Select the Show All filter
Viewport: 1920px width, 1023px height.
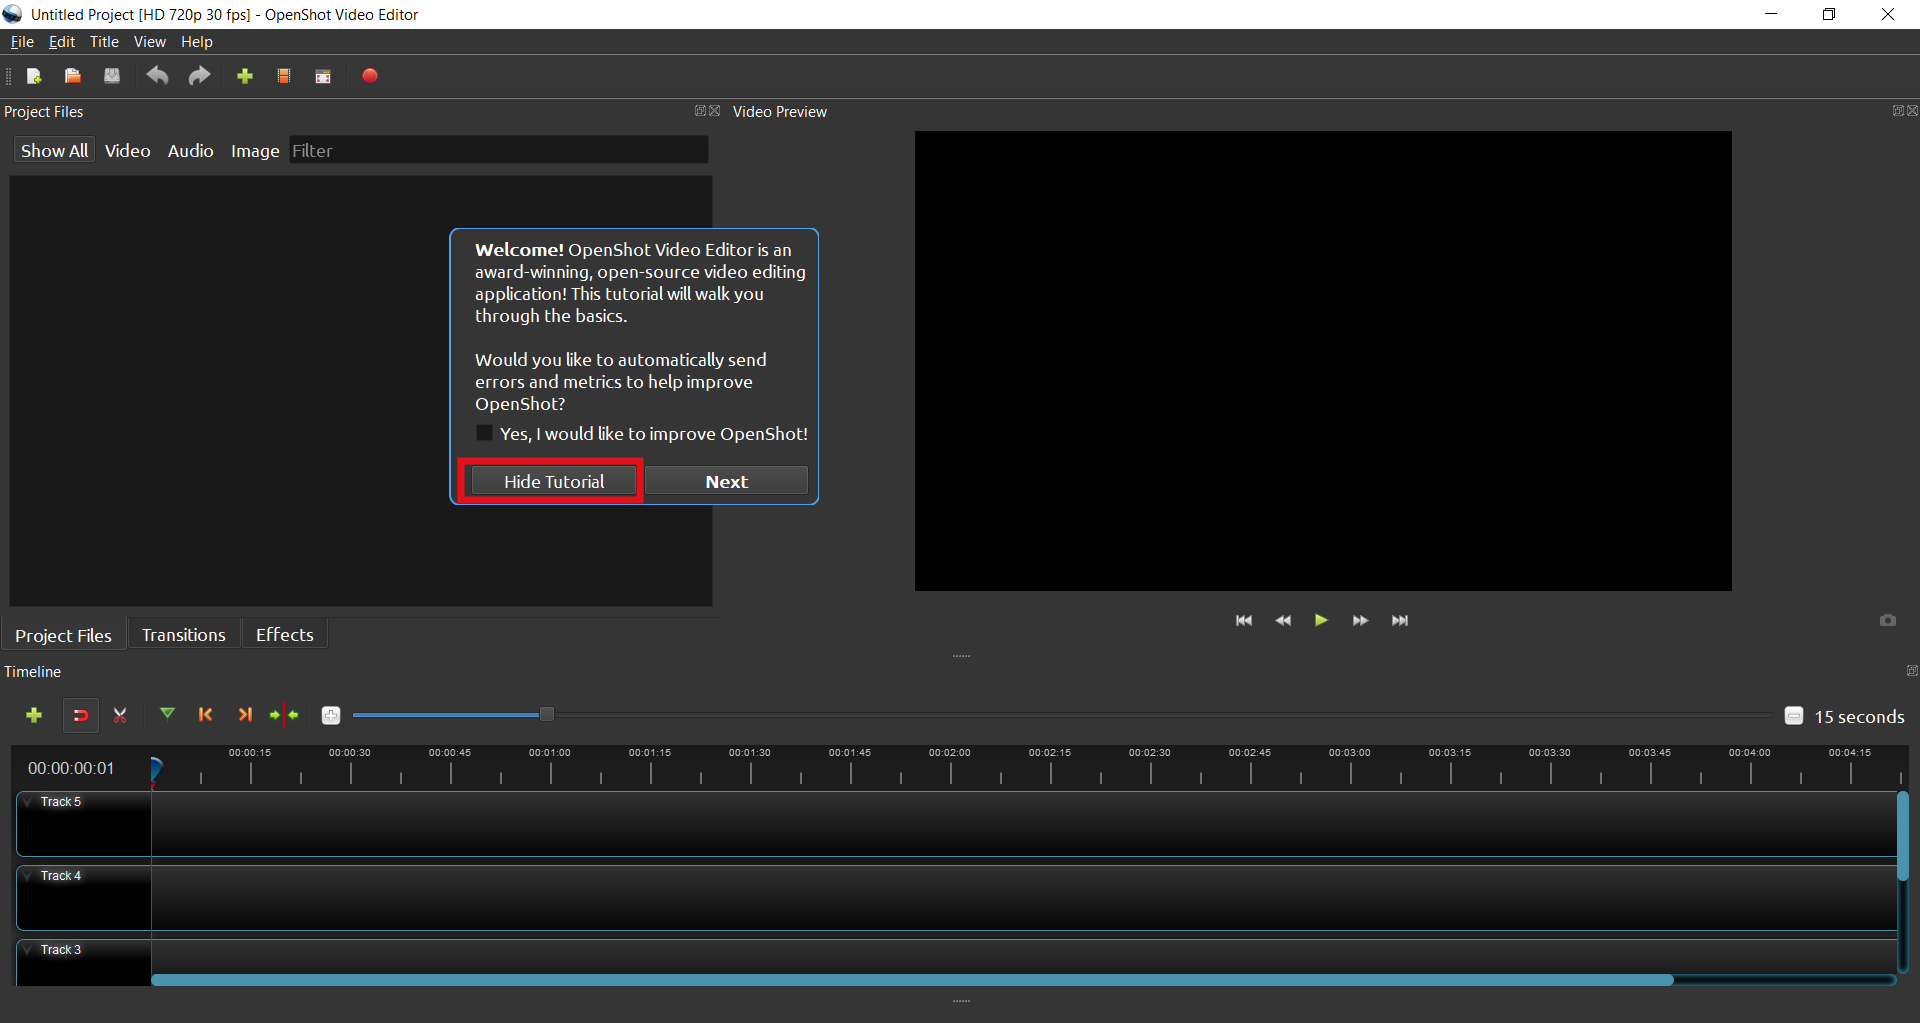tap(54, 150)
